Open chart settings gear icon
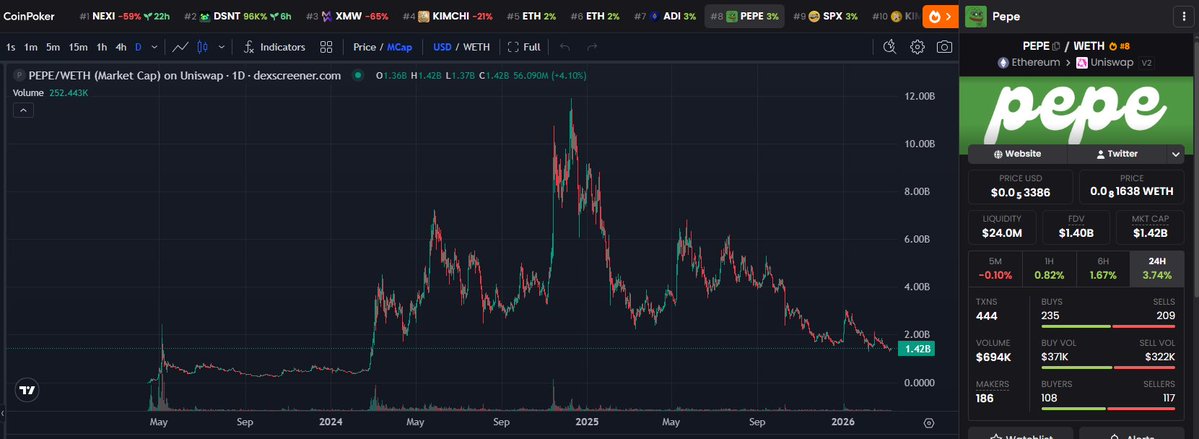This screenshot has height=439, width=1199. 917,47
